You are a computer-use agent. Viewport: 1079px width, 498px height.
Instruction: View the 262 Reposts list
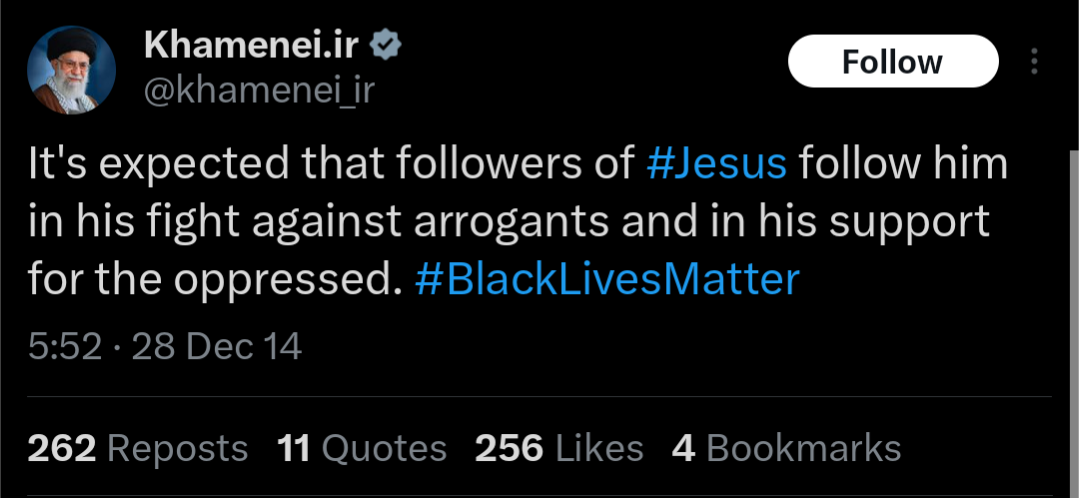138,448
